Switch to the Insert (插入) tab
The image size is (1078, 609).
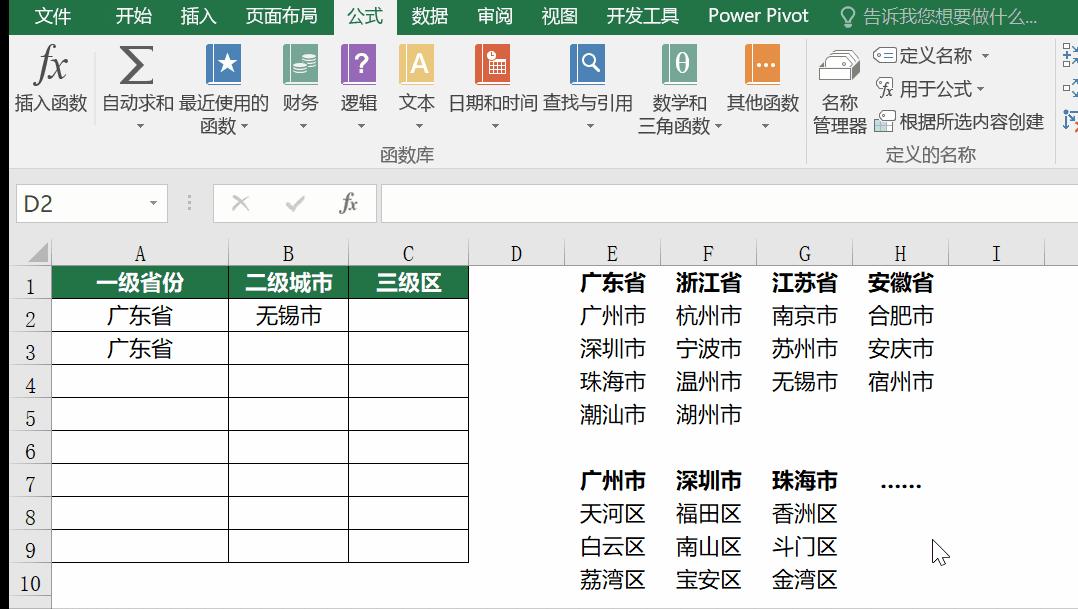(x=198, y=16)
